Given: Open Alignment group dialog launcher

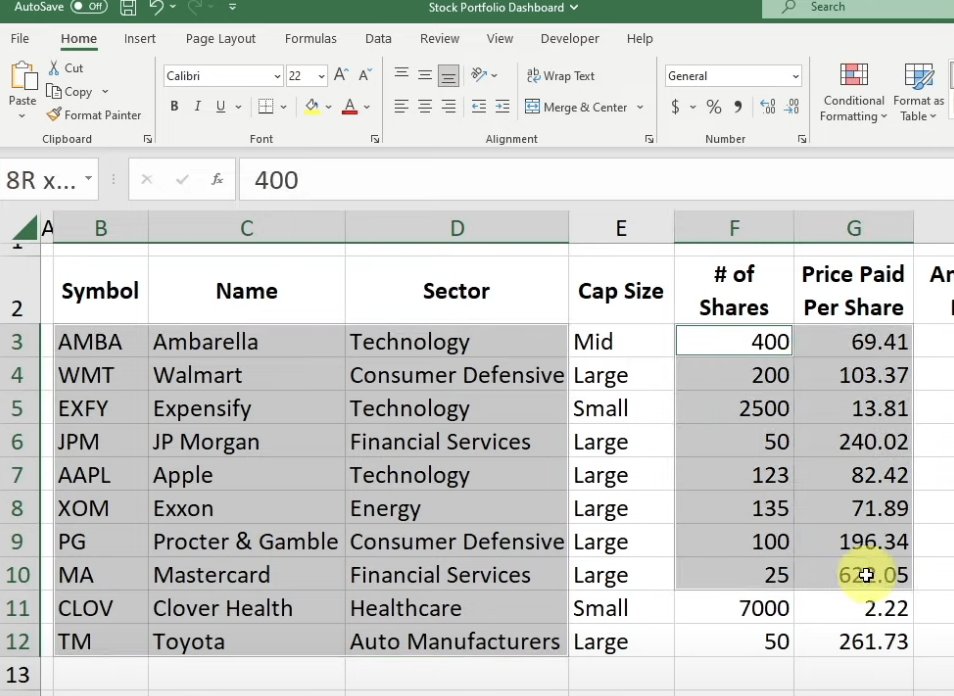Looking at the screenshot, I should pos(649,139).
